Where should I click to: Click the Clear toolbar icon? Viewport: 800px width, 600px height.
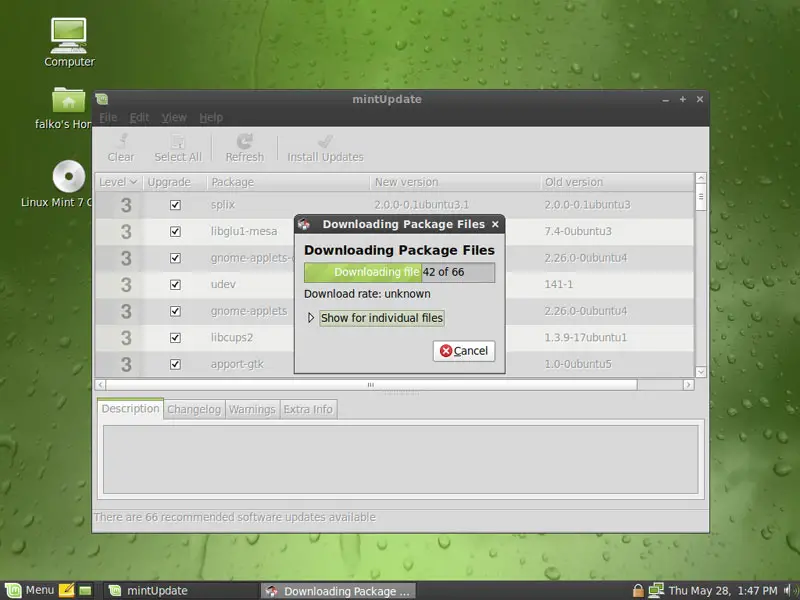121,141
